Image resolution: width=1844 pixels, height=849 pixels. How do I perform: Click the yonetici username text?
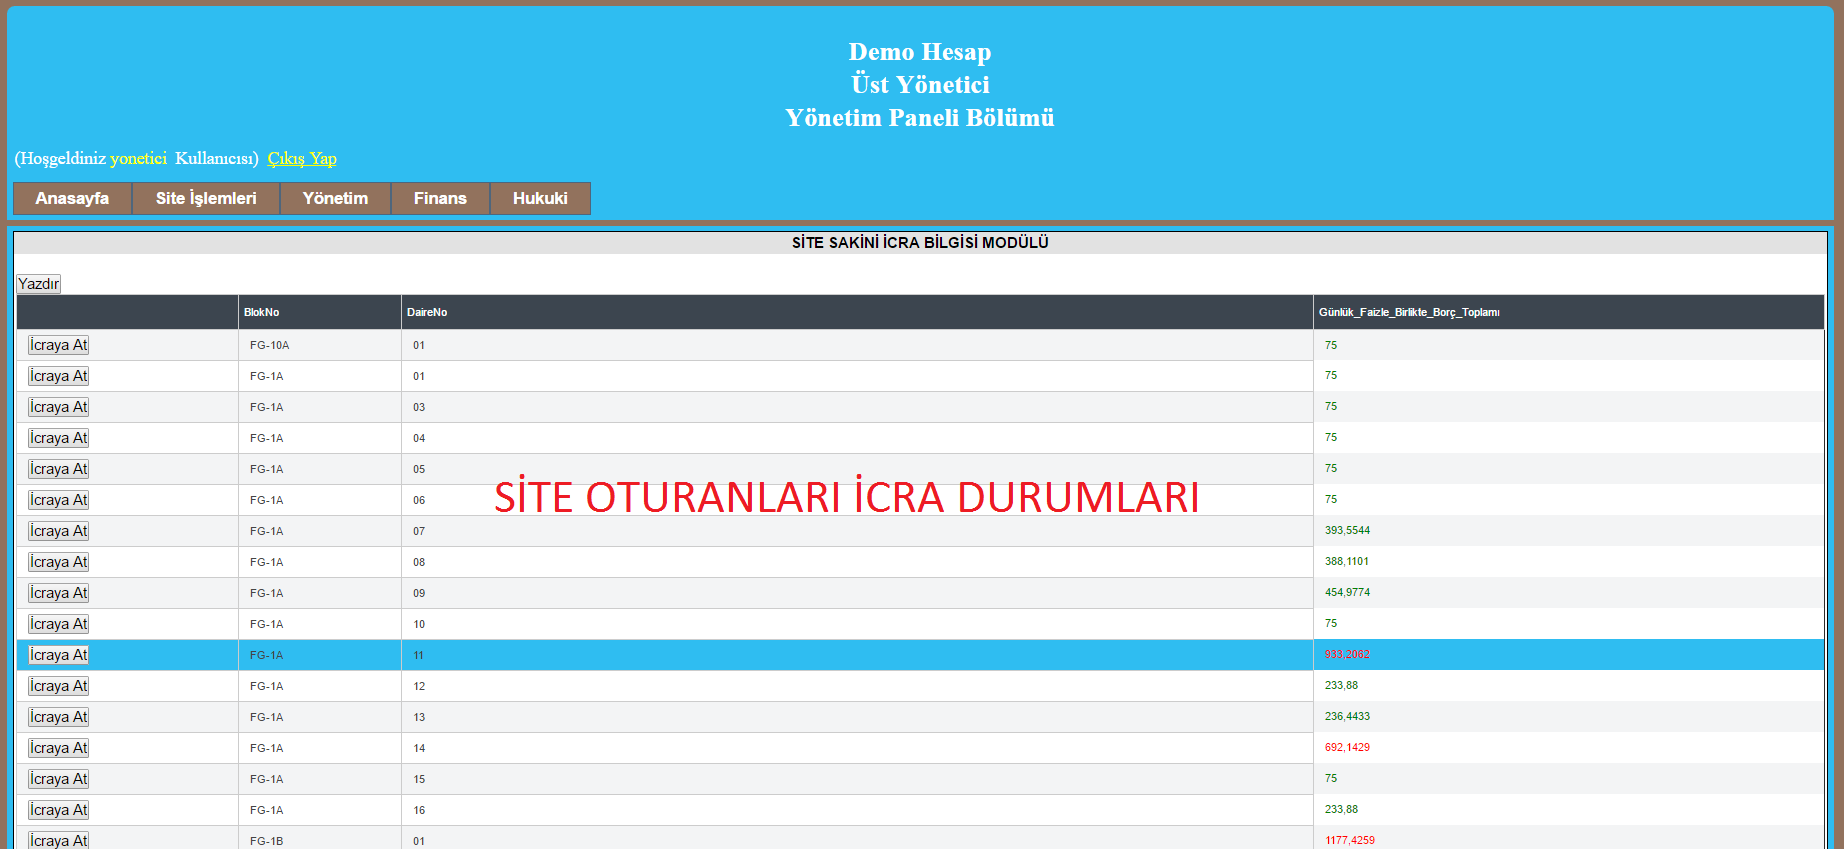pos(138,158)
